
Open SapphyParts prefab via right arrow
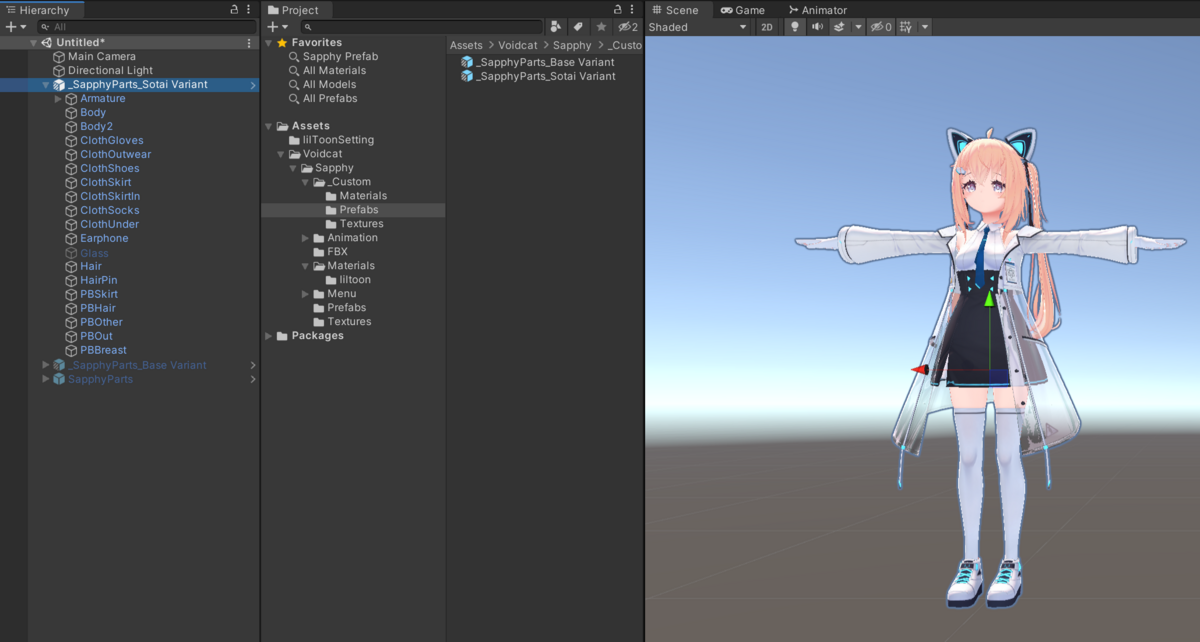tap(253, 379)
